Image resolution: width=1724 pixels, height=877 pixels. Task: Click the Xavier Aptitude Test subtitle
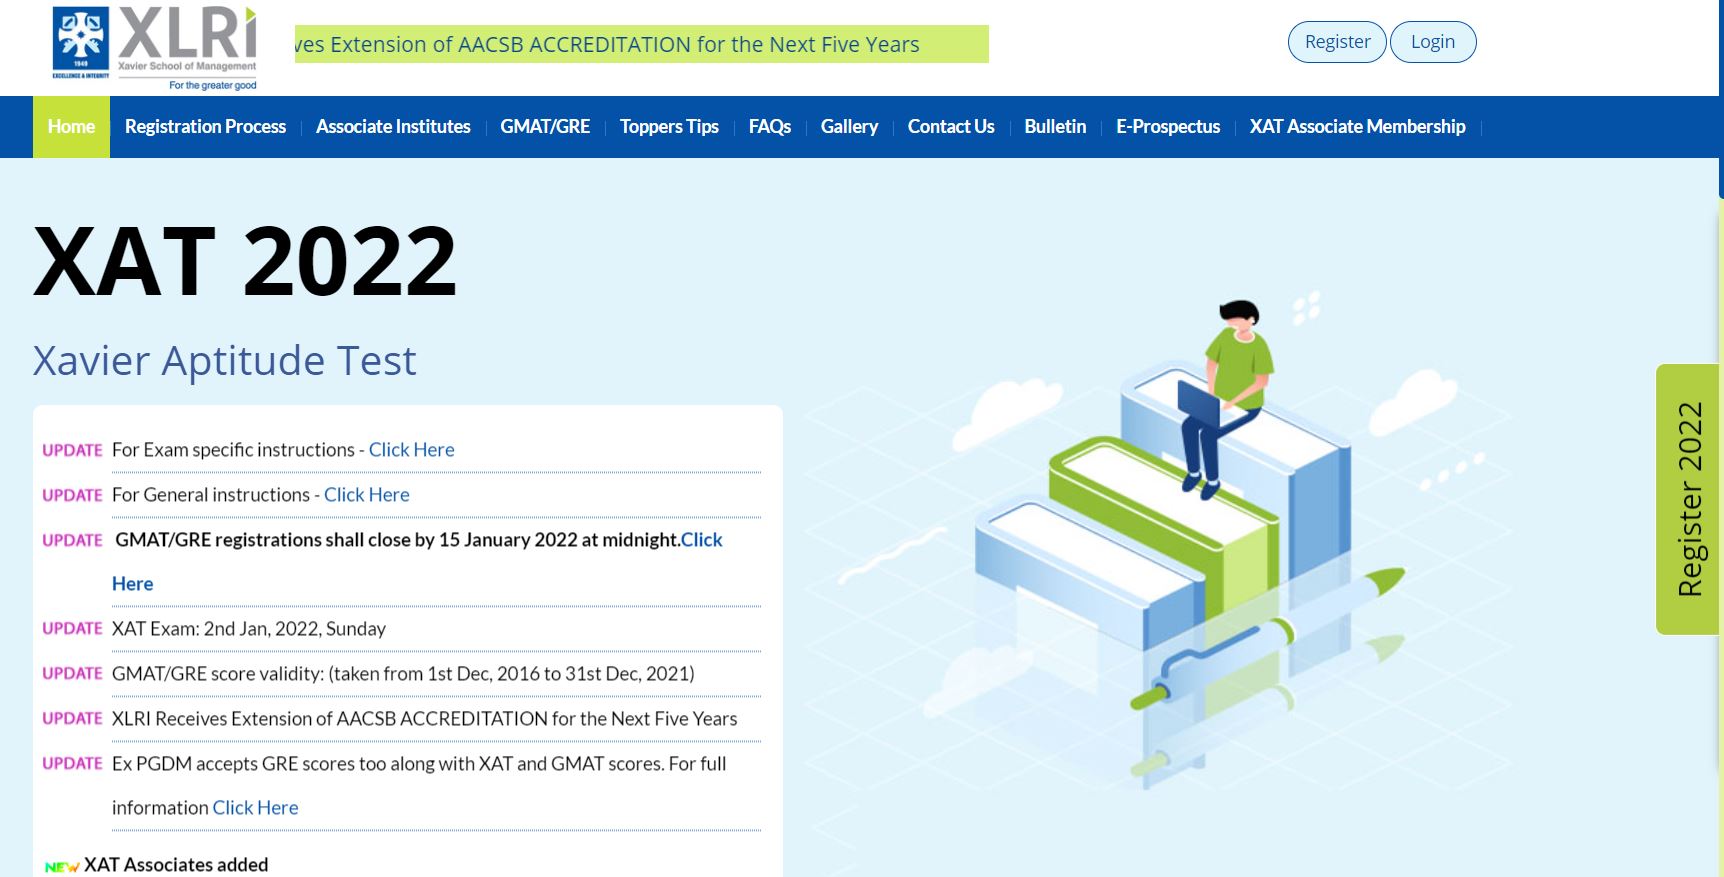point(224,361)
